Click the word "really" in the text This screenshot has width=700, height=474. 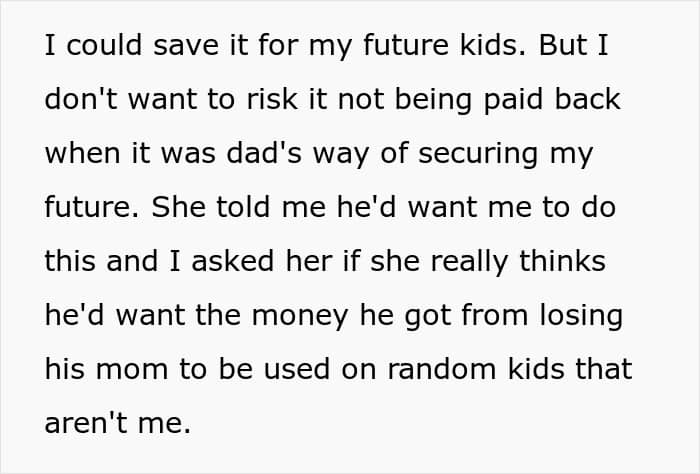[x=469, y=263]
